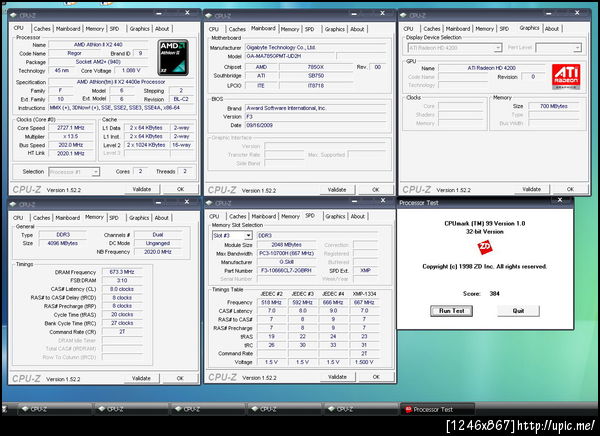
Task: Click title bar icon of the CPU-Z SPD window
Action: pyautogui.click(x=209, y=203)
